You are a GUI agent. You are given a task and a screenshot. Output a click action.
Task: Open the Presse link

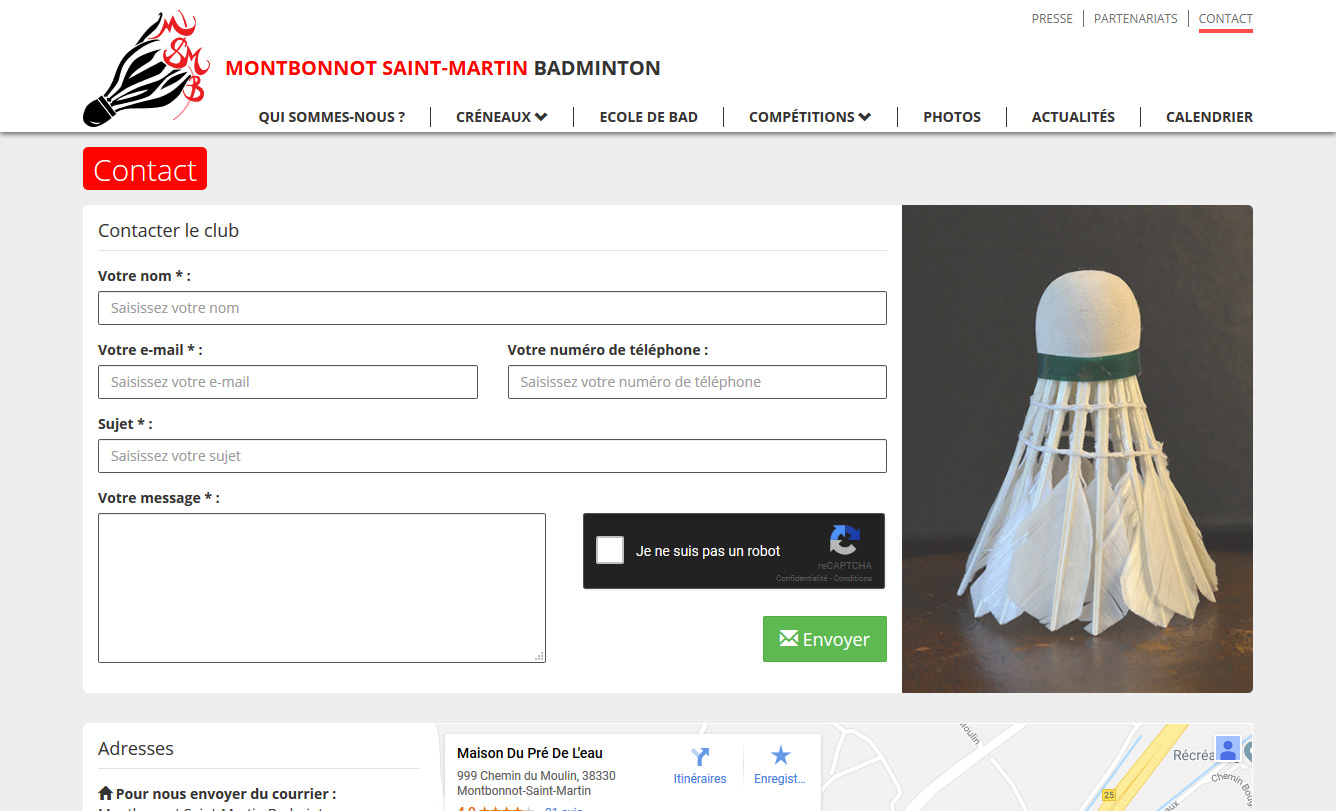click(1052, 18)
